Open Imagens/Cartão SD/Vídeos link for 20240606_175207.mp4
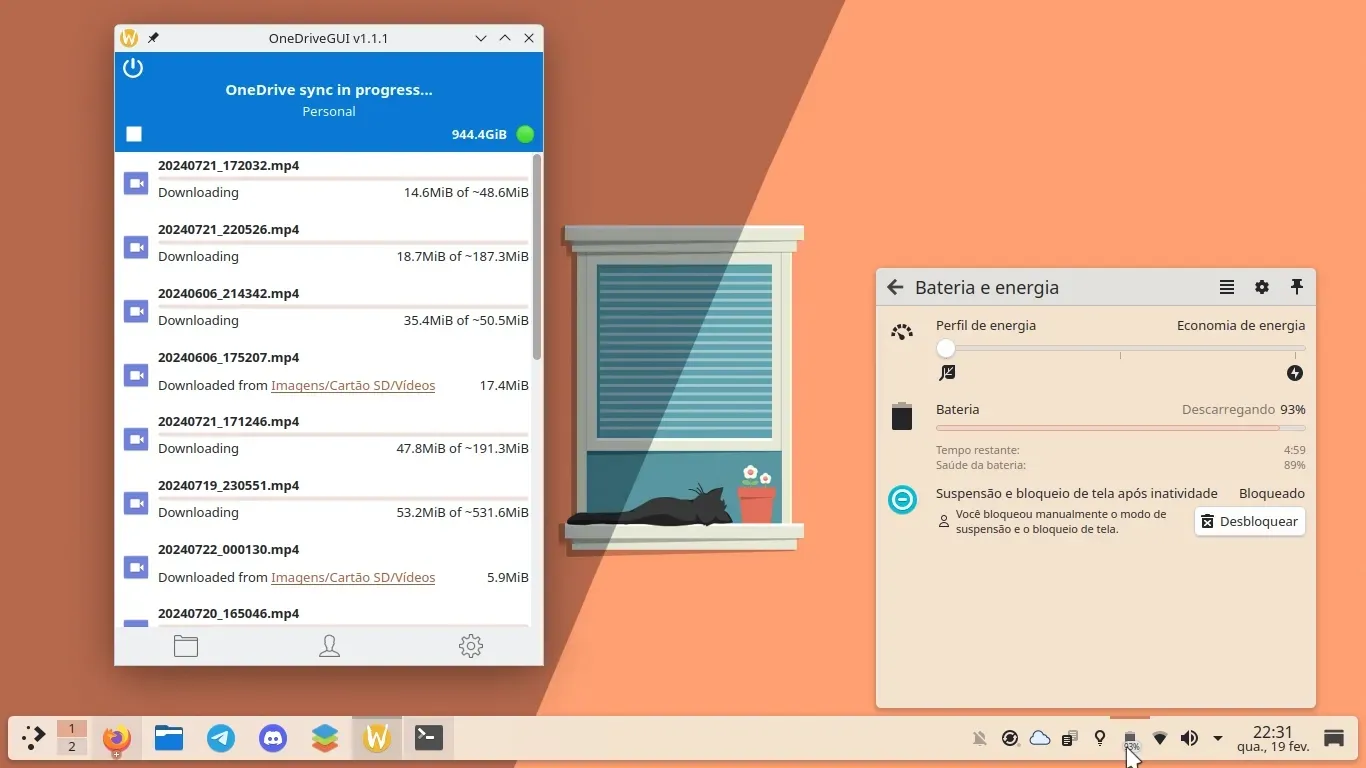Viewport: 1366px width, 768px height. 353,385
